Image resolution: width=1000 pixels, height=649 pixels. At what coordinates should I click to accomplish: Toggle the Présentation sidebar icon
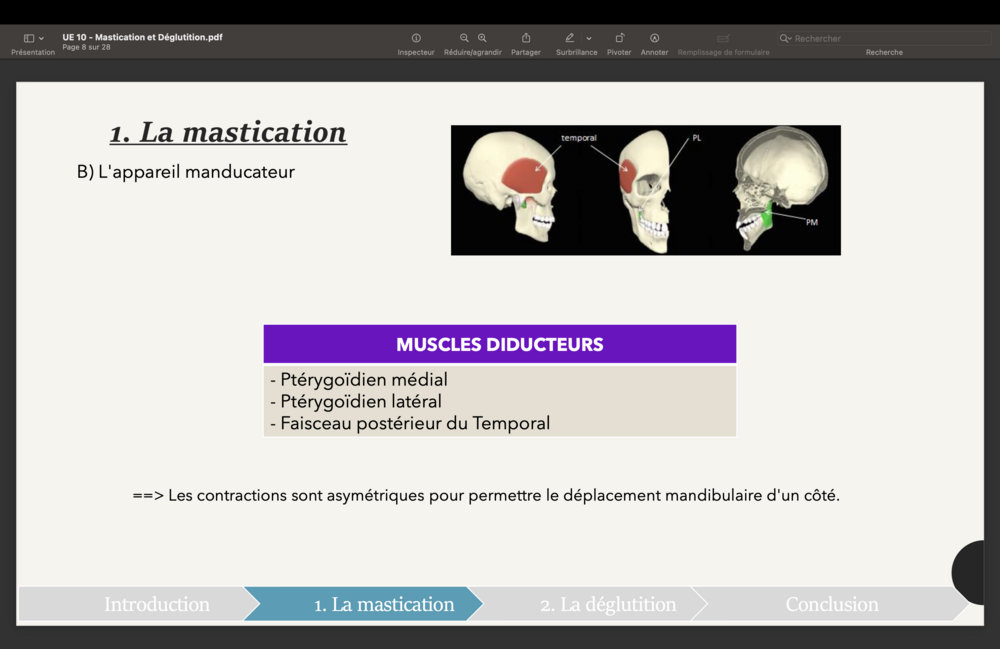(x=29, y=38)
